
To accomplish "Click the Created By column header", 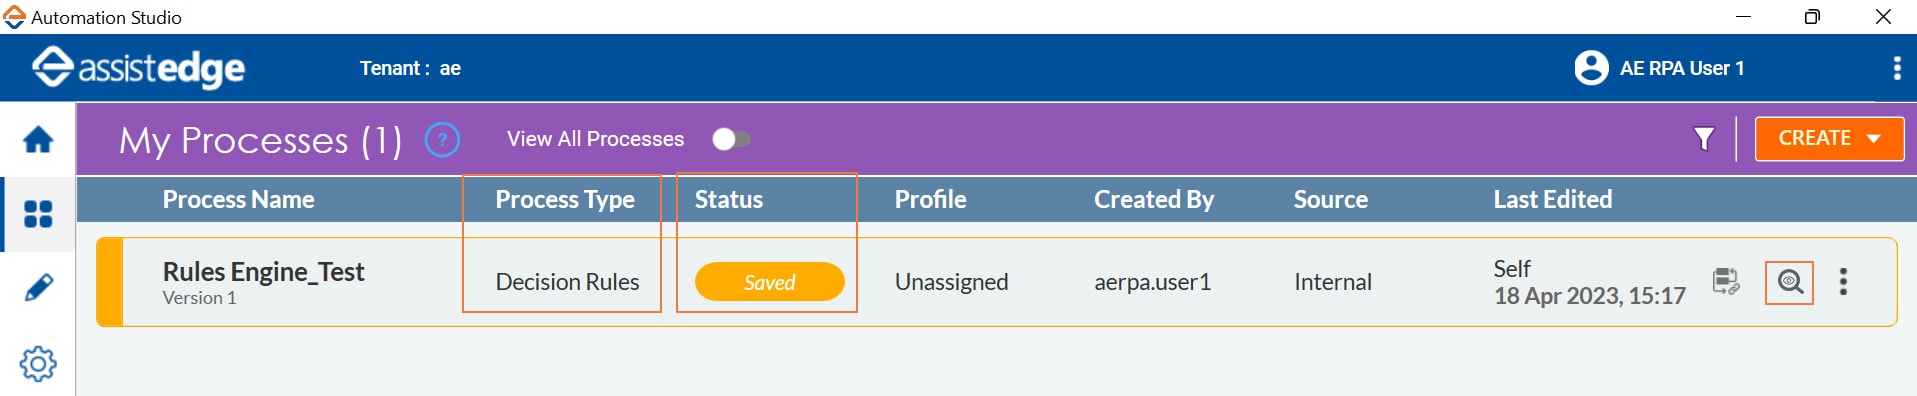I will tap(1153, 199).
